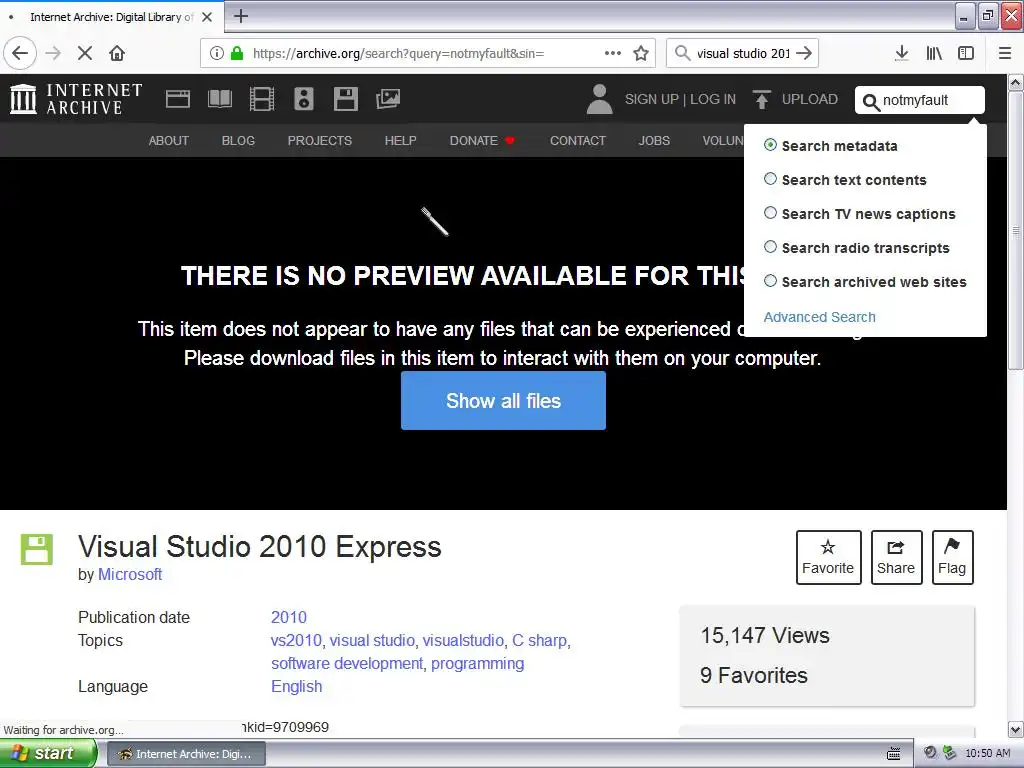Open the CONTACT menu item
The image size is (1024, 768).
578,140
